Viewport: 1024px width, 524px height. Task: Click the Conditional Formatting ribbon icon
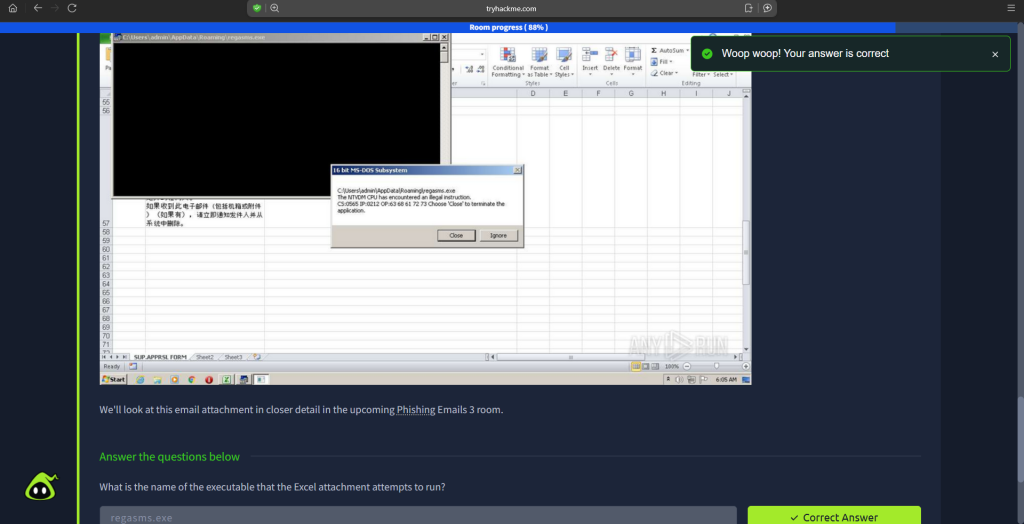pyautogui.click(x=507, y=58)
